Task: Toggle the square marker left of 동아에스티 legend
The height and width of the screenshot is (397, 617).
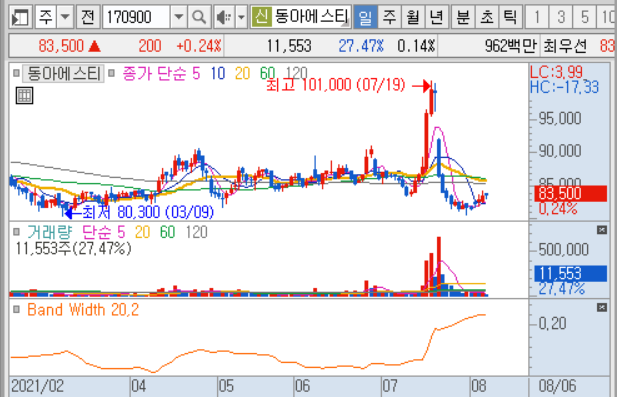Action: coord(16,73)
